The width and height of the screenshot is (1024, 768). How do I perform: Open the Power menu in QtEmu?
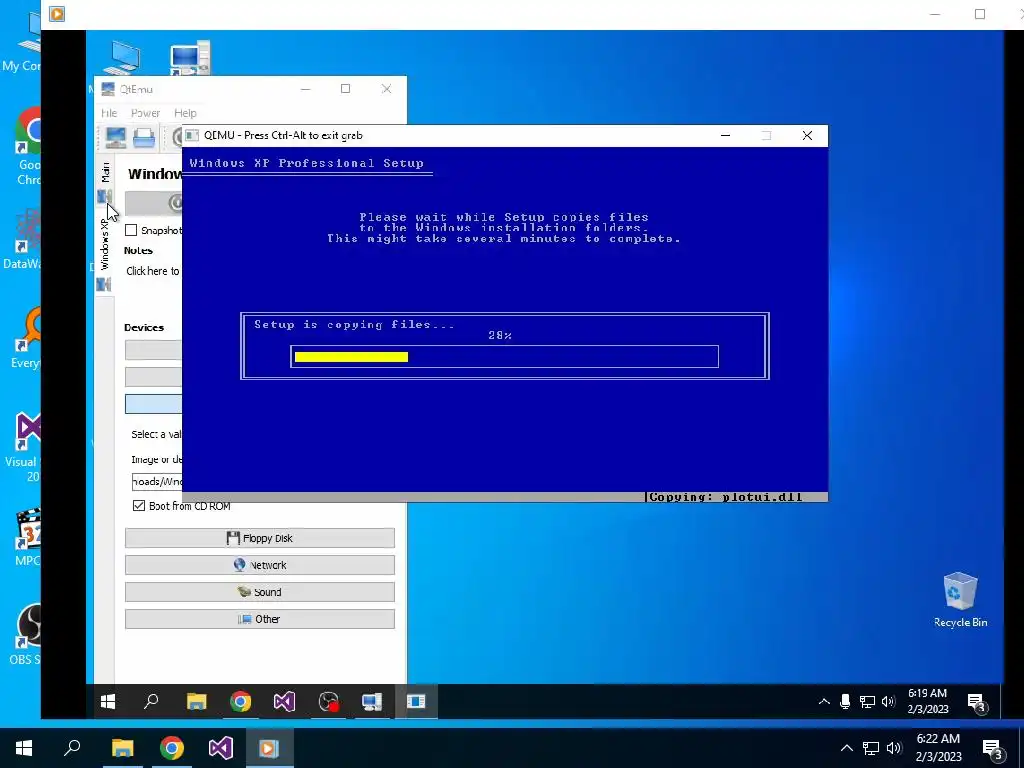145,113
